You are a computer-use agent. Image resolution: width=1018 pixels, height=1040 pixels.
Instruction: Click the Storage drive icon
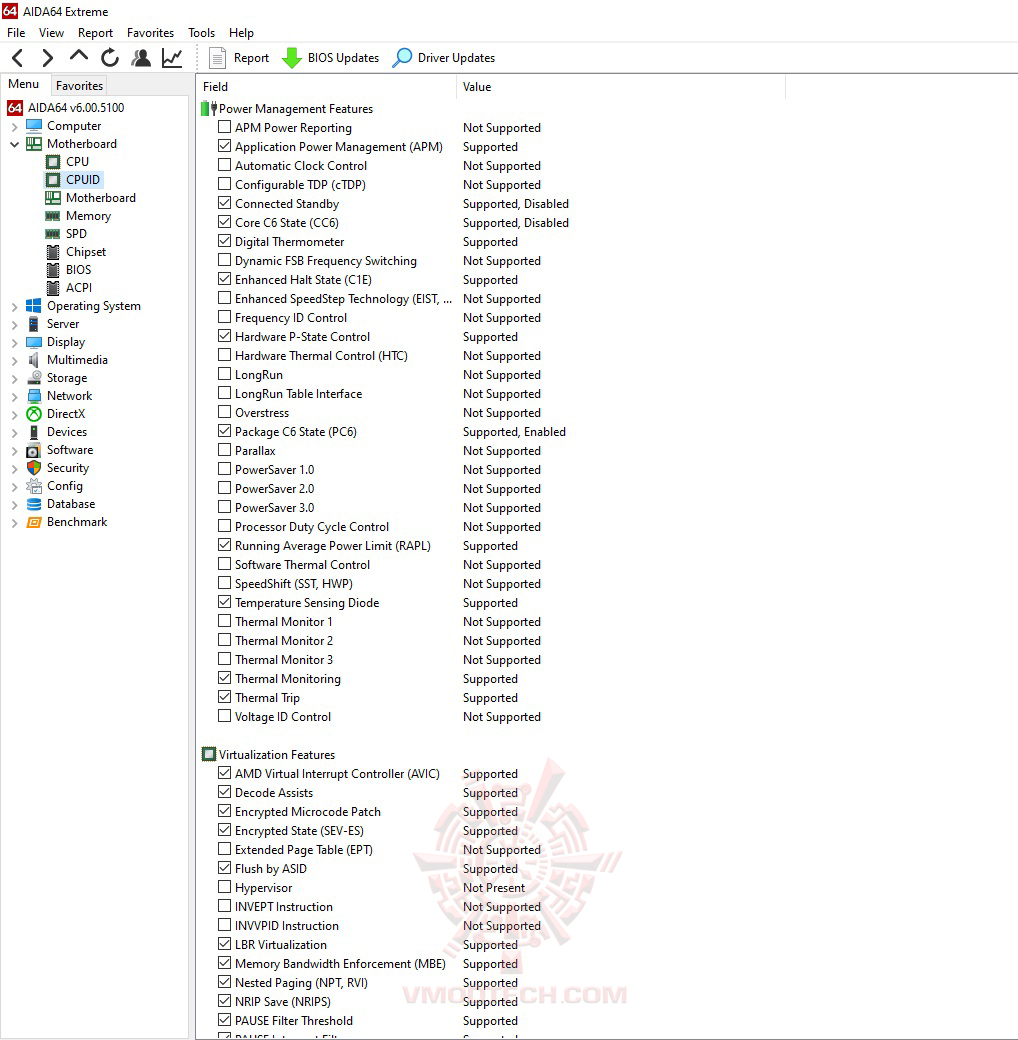pos(34,377)
